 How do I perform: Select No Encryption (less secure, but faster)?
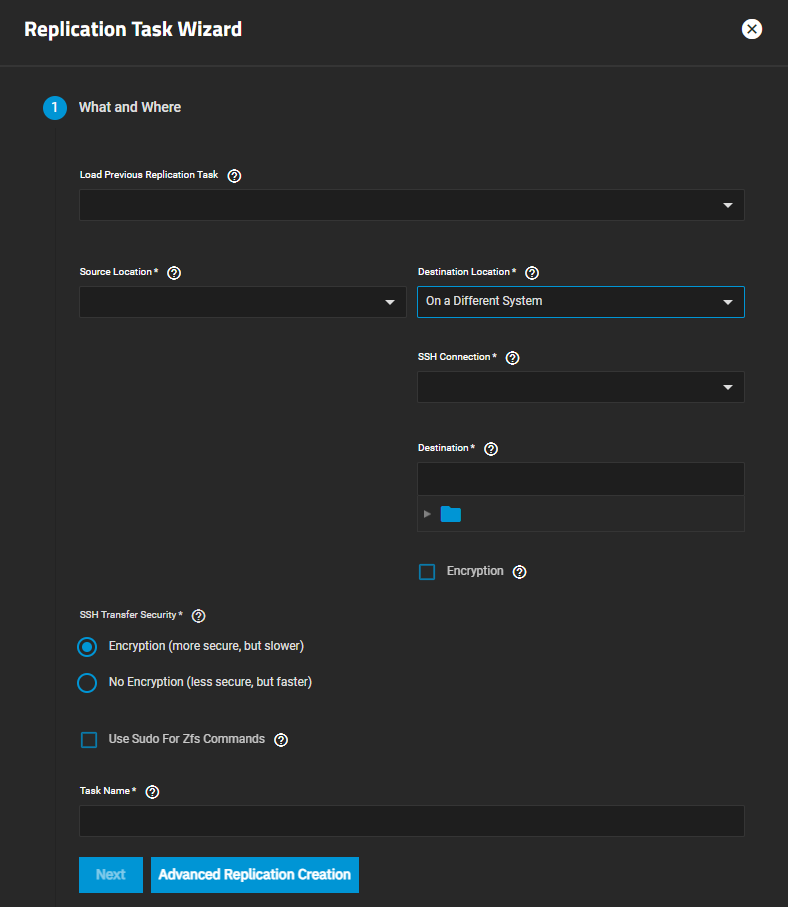pos(88,683)
